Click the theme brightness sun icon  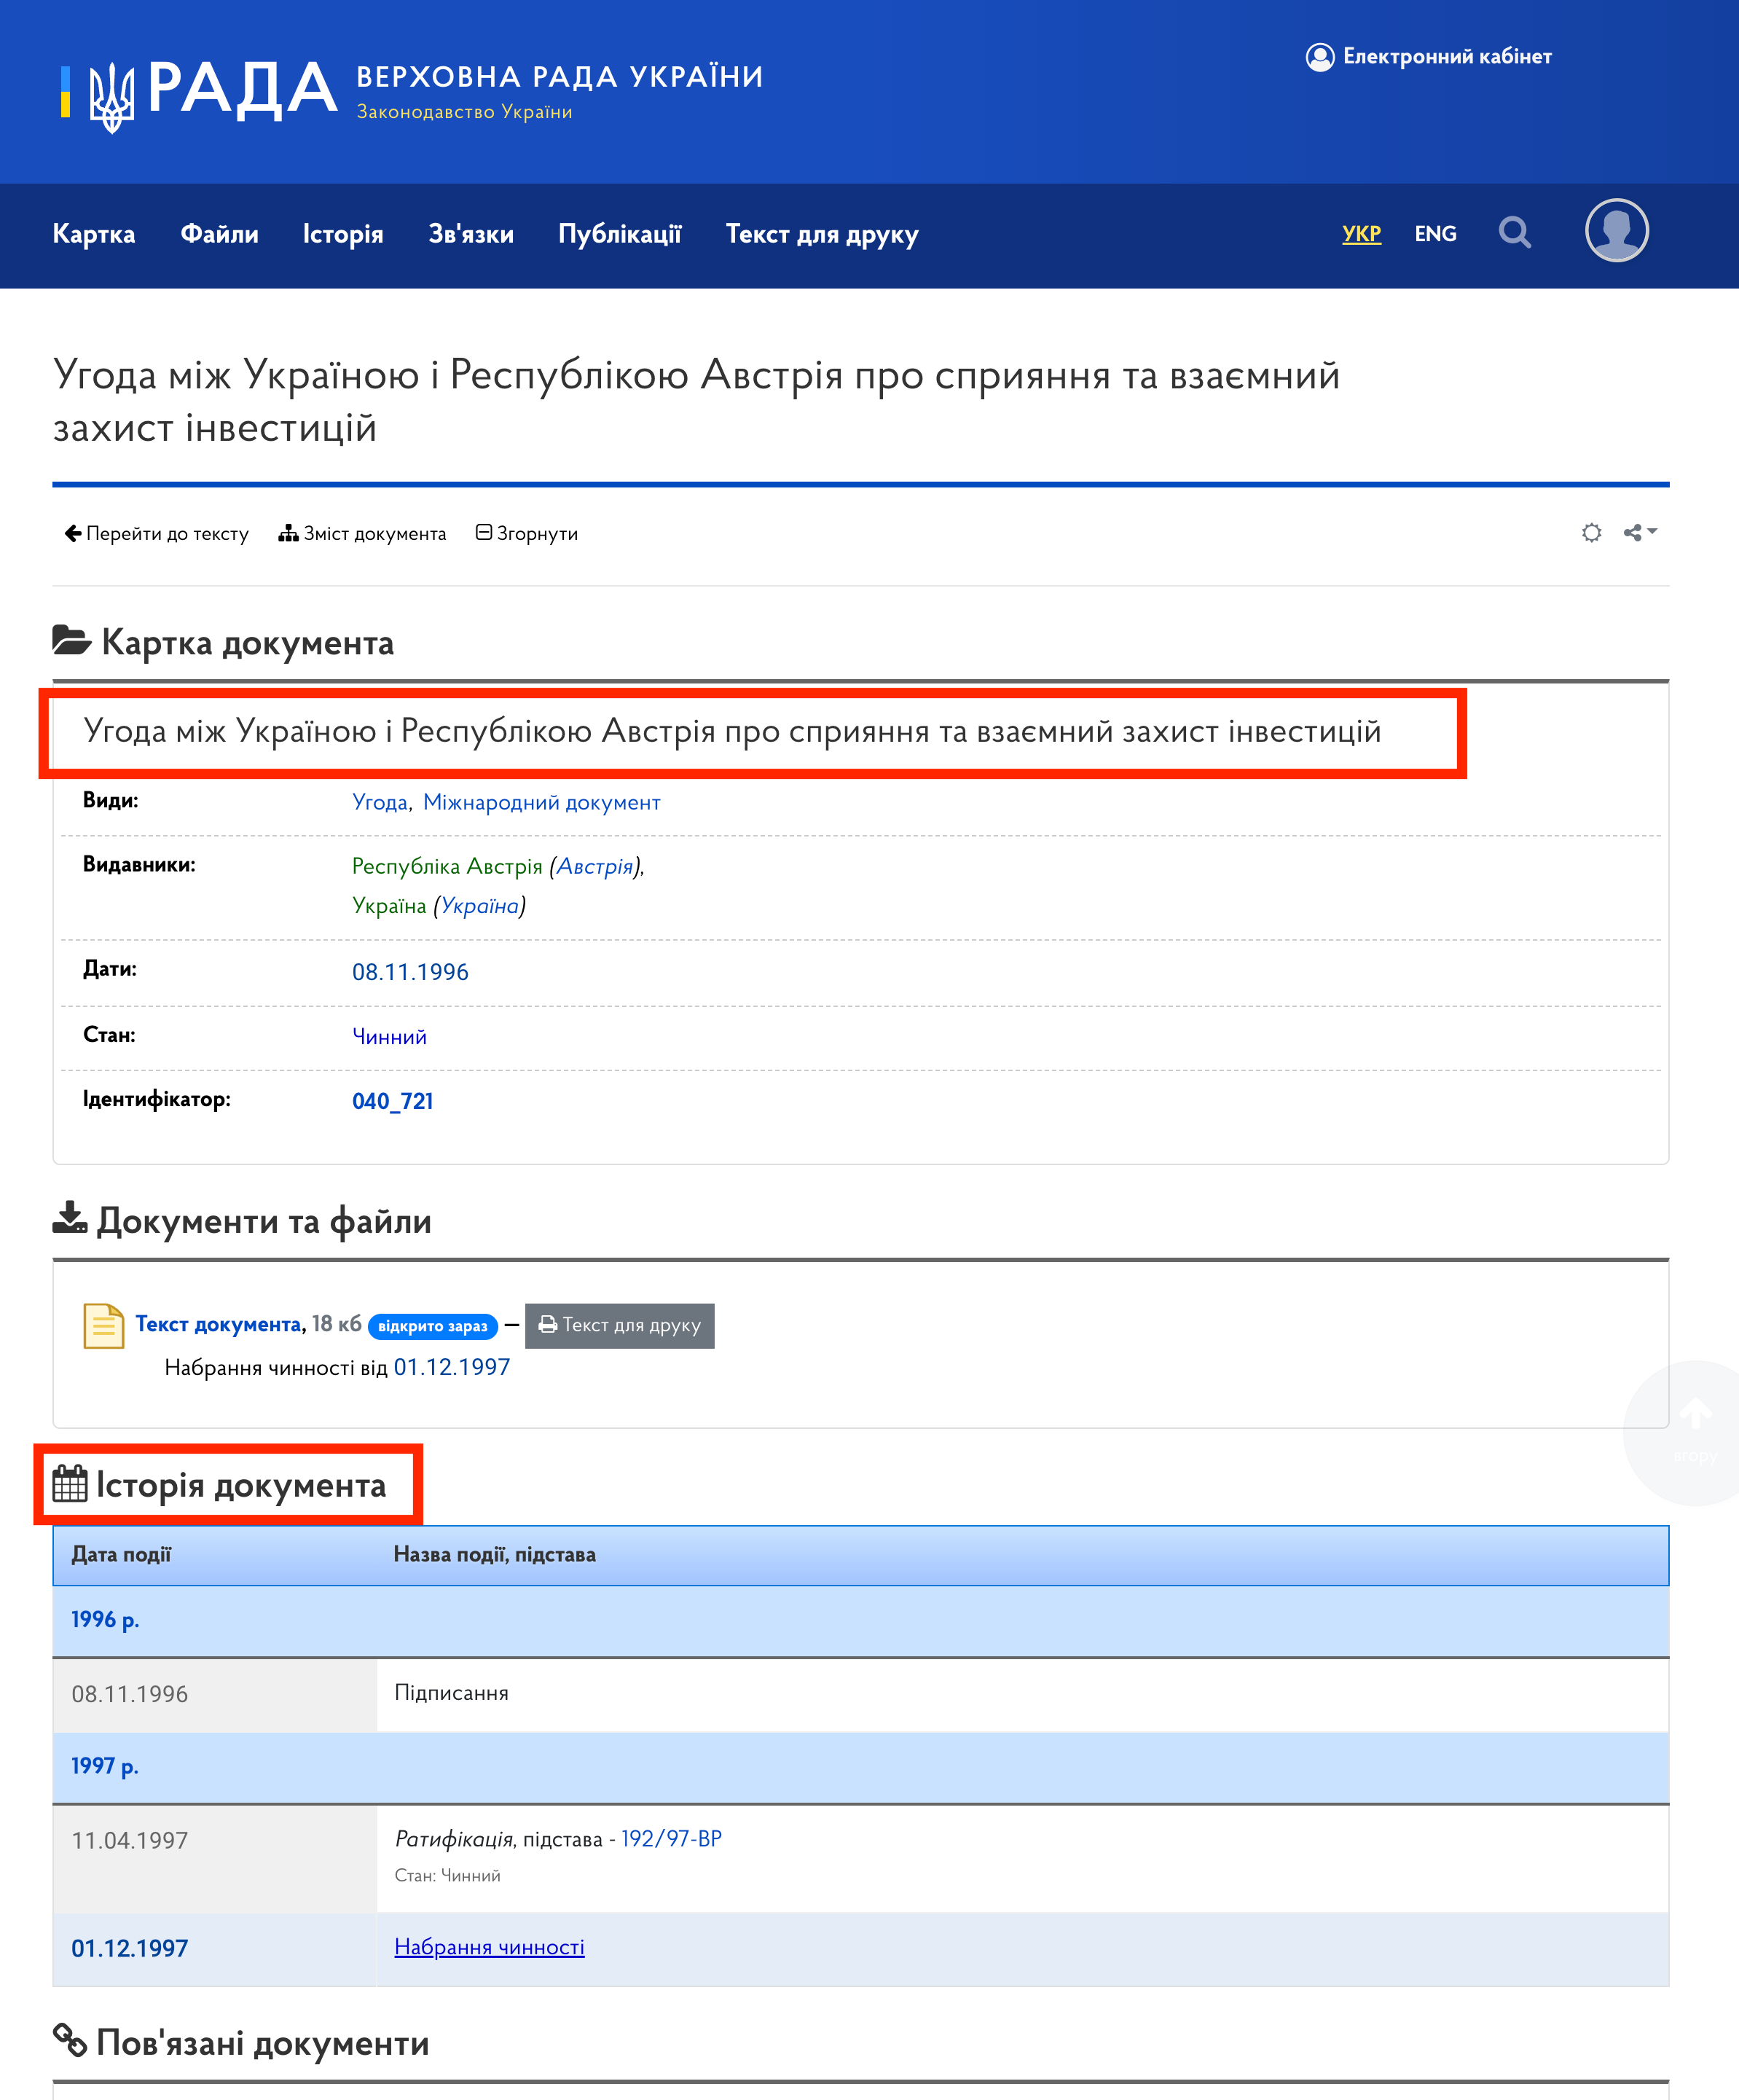click(x=1591, y=533)
